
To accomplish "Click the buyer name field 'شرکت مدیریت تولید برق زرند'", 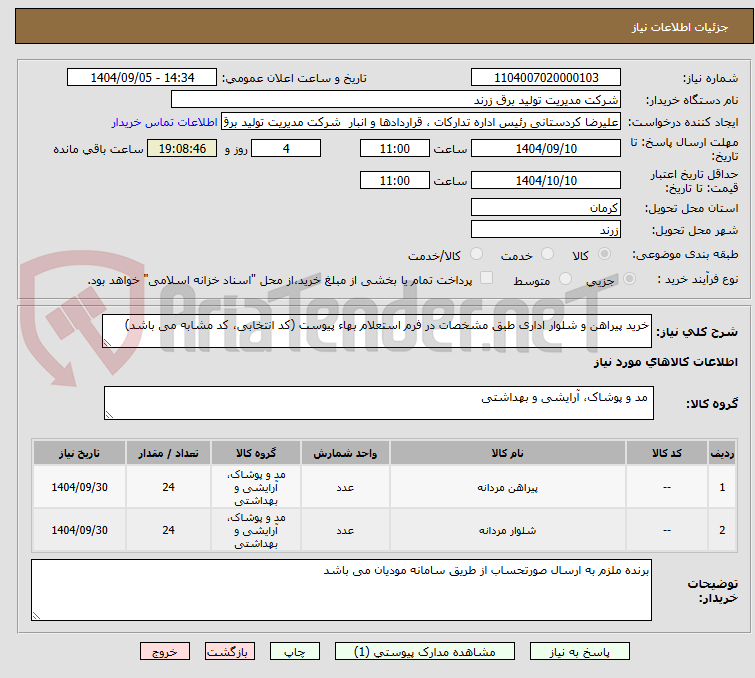I will click(396, 100).
